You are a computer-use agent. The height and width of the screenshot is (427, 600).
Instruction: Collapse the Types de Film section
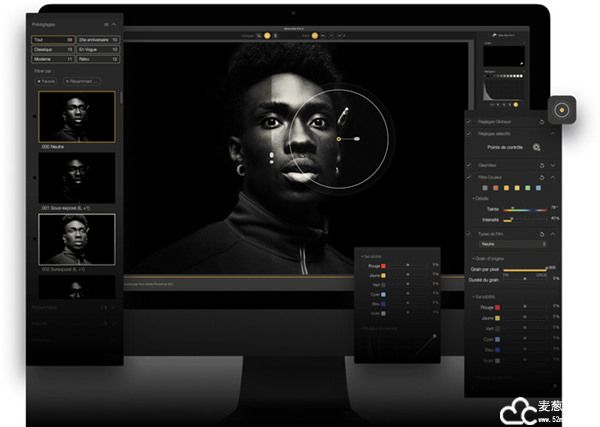point(554,233)
